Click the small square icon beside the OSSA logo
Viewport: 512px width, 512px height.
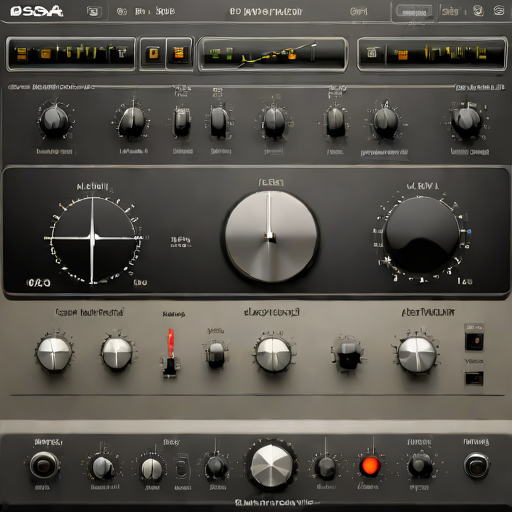pos(94,12)
